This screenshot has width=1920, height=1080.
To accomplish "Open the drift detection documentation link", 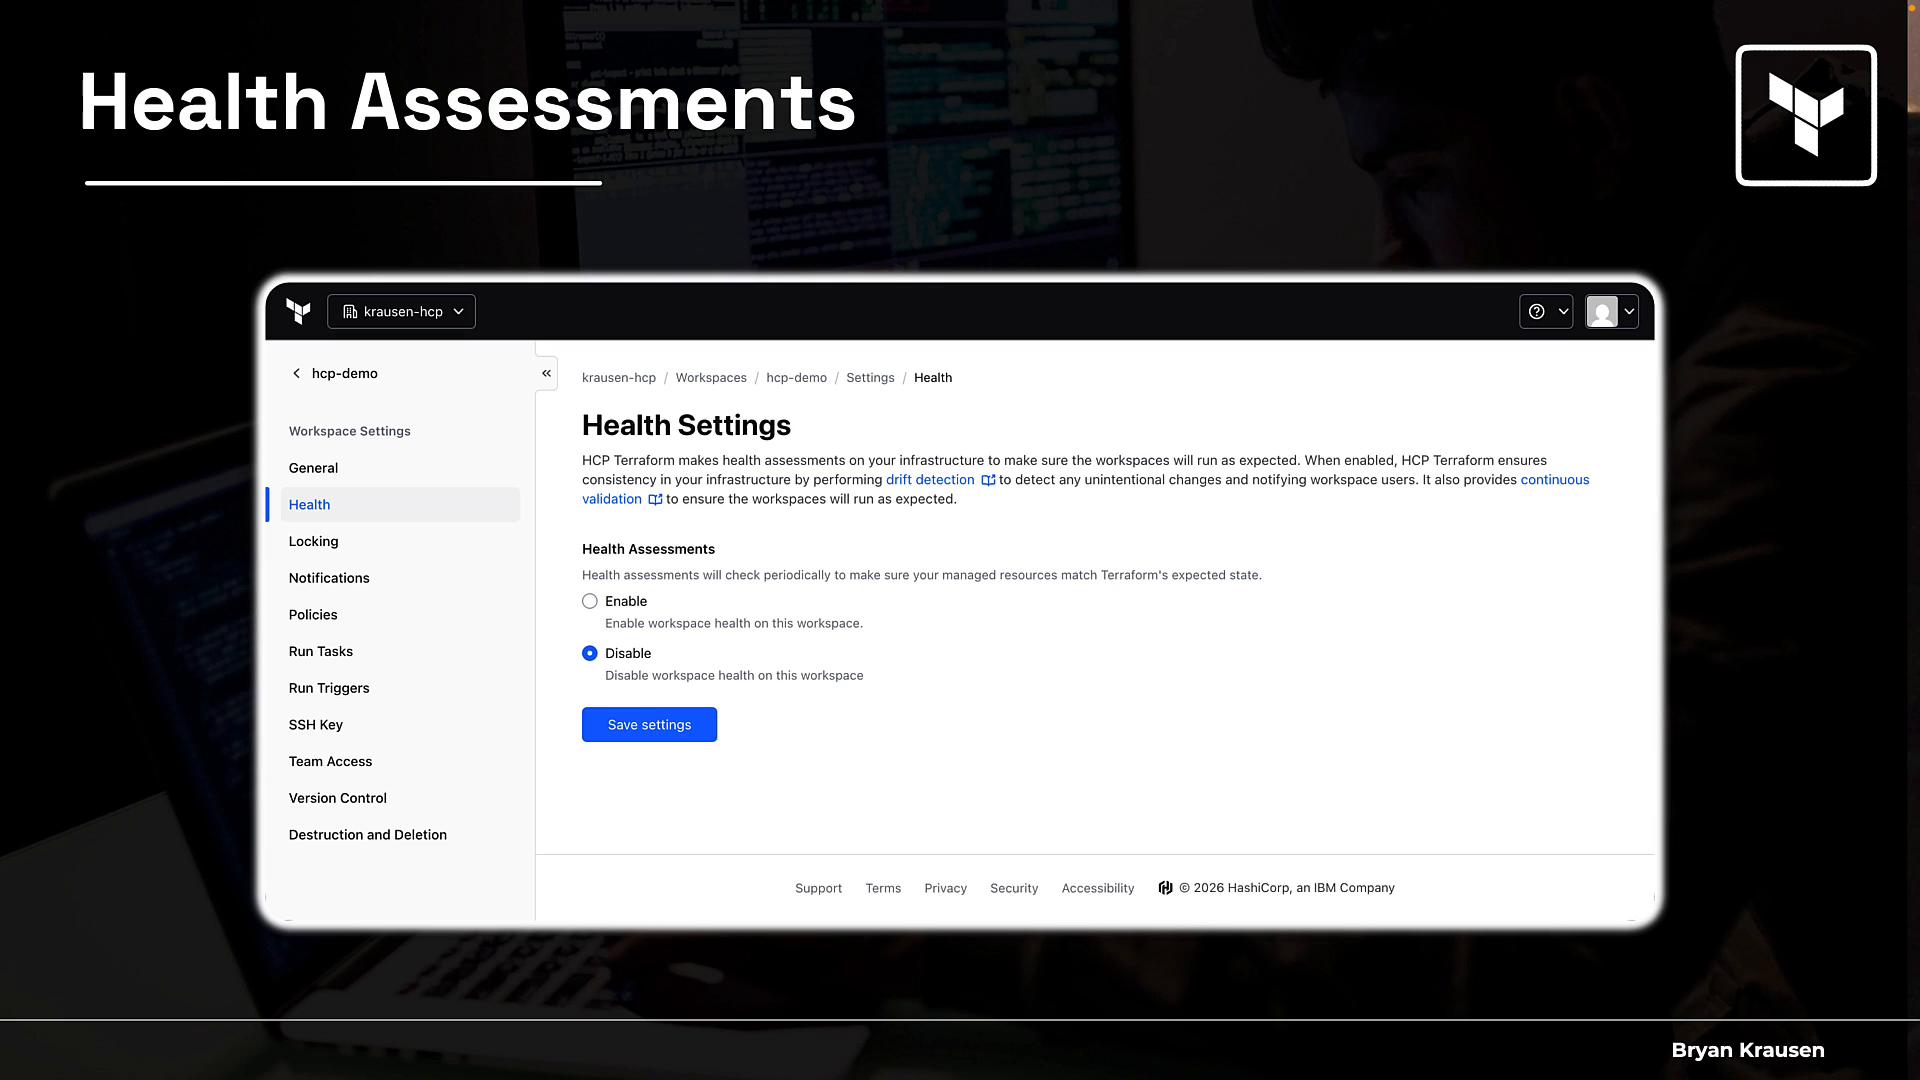I will [x=940, y=480].
